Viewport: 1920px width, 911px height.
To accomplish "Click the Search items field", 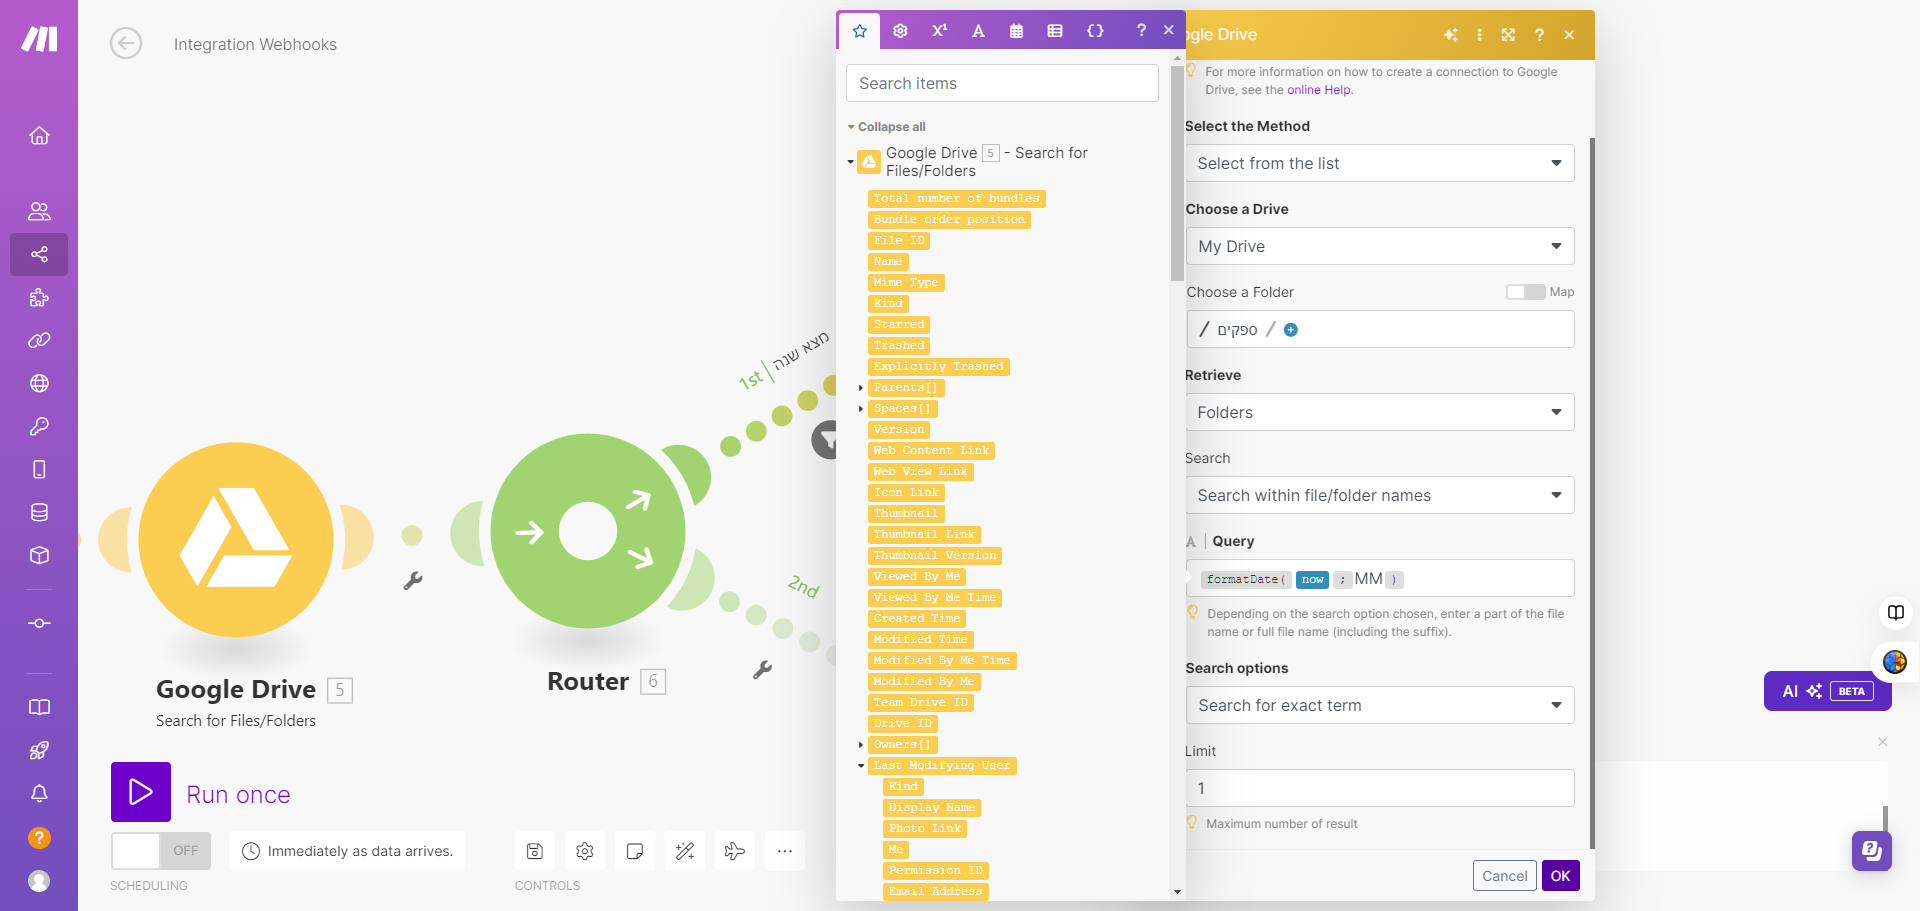I will coord(1002,83).
